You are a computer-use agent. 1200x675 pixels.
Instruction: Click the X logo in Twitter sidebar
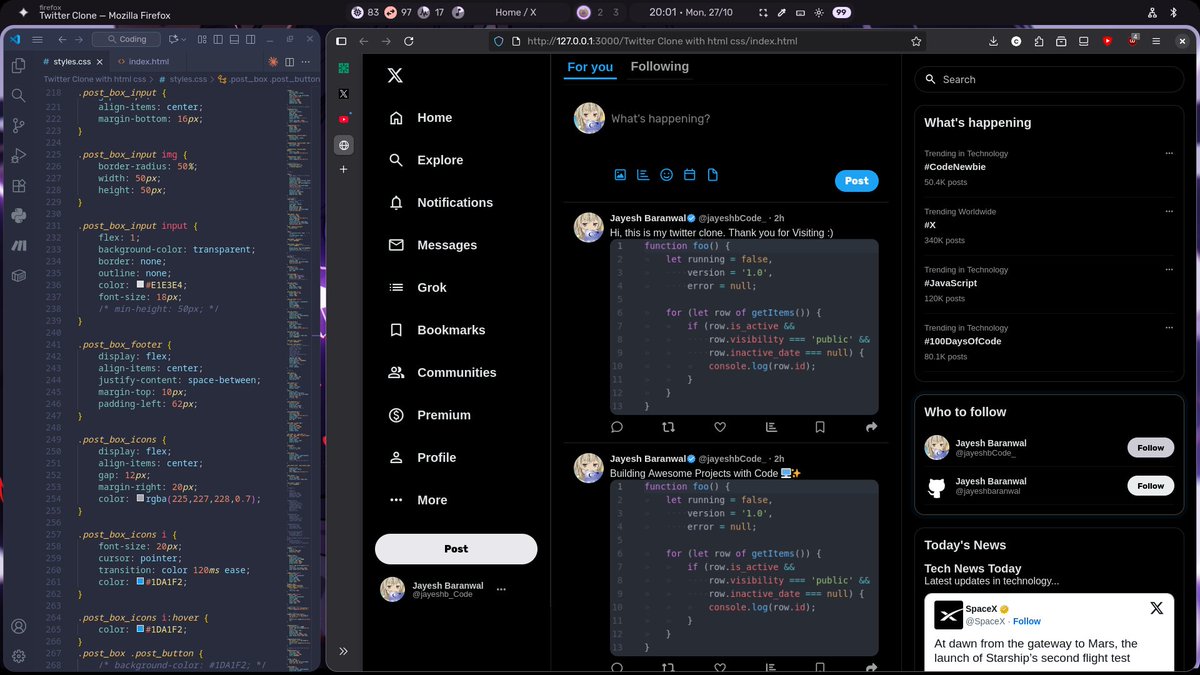coord(395,75)
